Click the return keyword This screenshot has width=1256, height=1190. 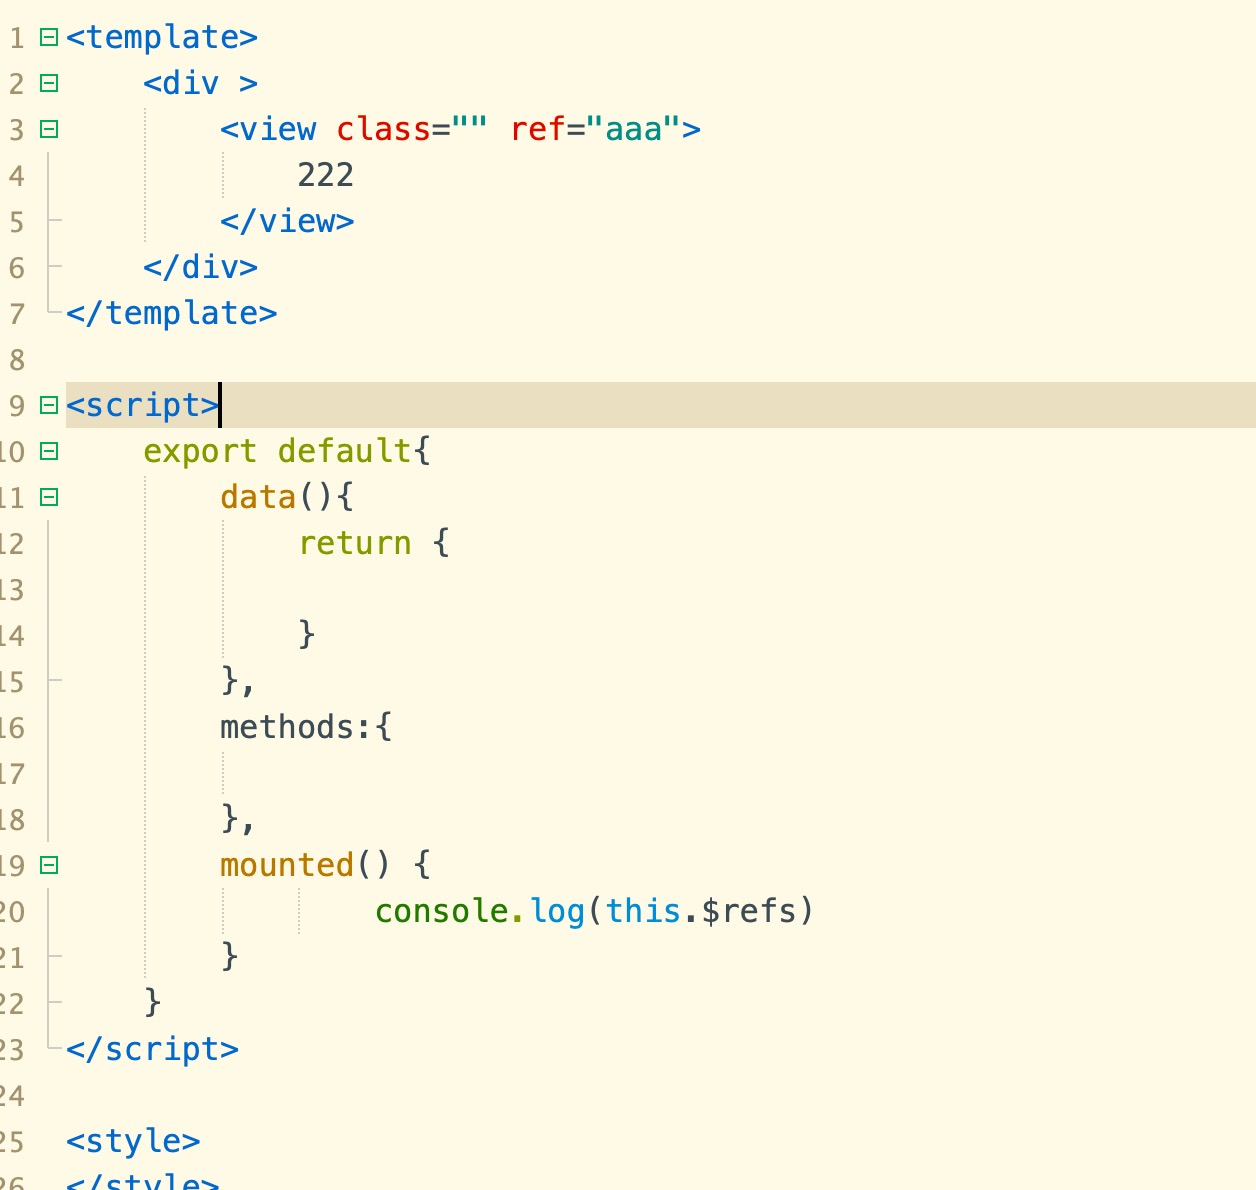click(355, 544)
